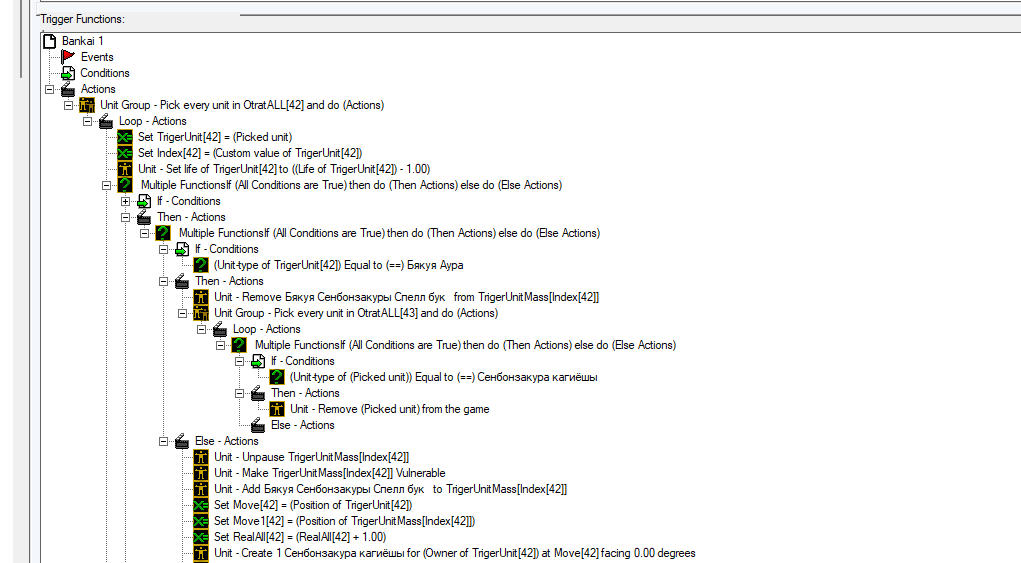Image resolution: width=1021 pixels, height=563 pixels.
Task: Collapse Then - Actions containing Remove Бякуя Сенбонзакуры
Action: coord(163,281)
